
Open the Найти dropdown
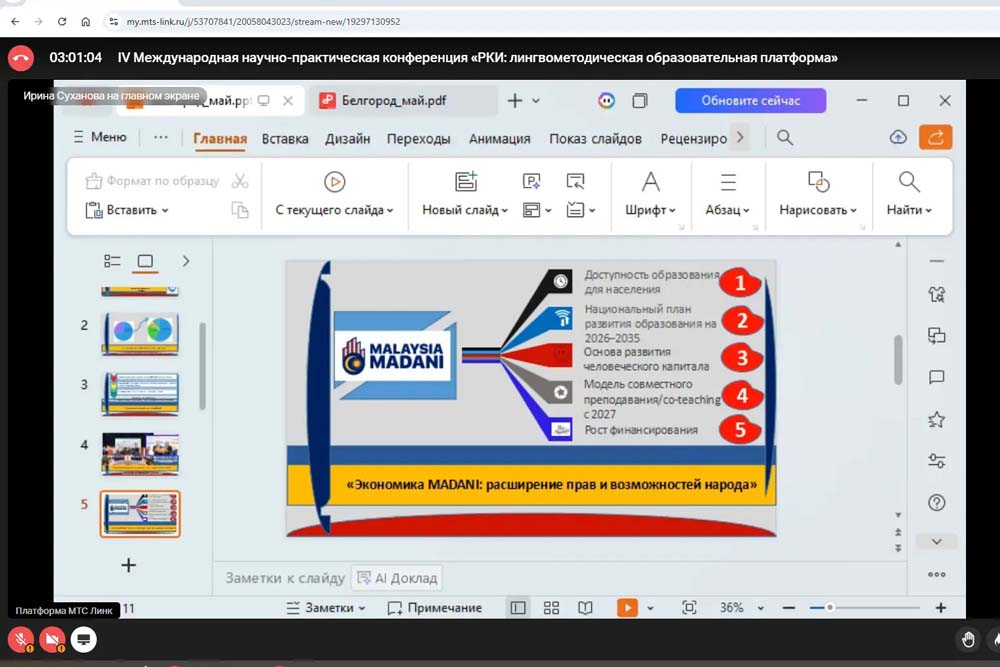click(909, 210)
